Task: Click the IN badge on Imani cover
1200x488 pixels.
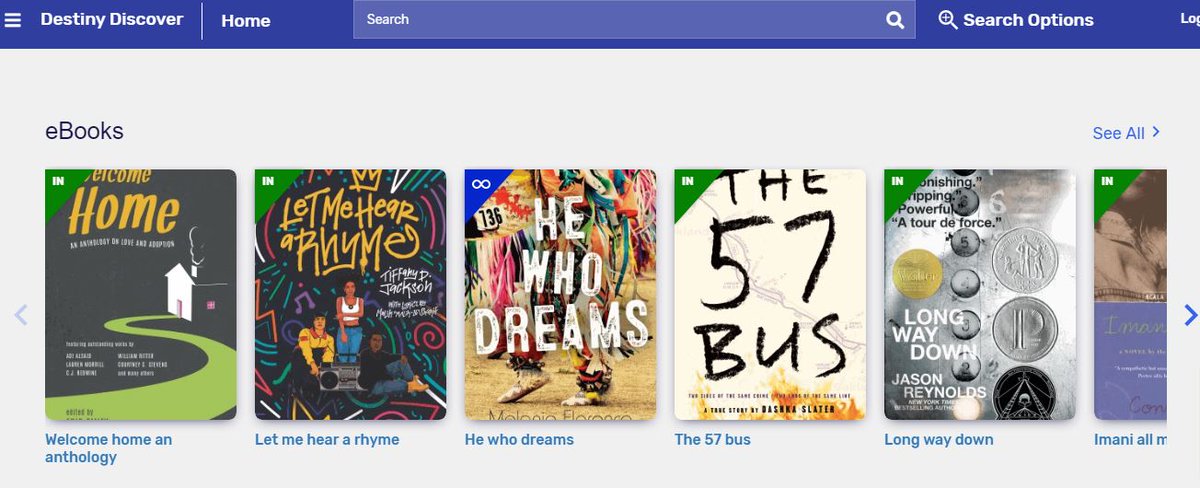Action: pos(1108,181)
